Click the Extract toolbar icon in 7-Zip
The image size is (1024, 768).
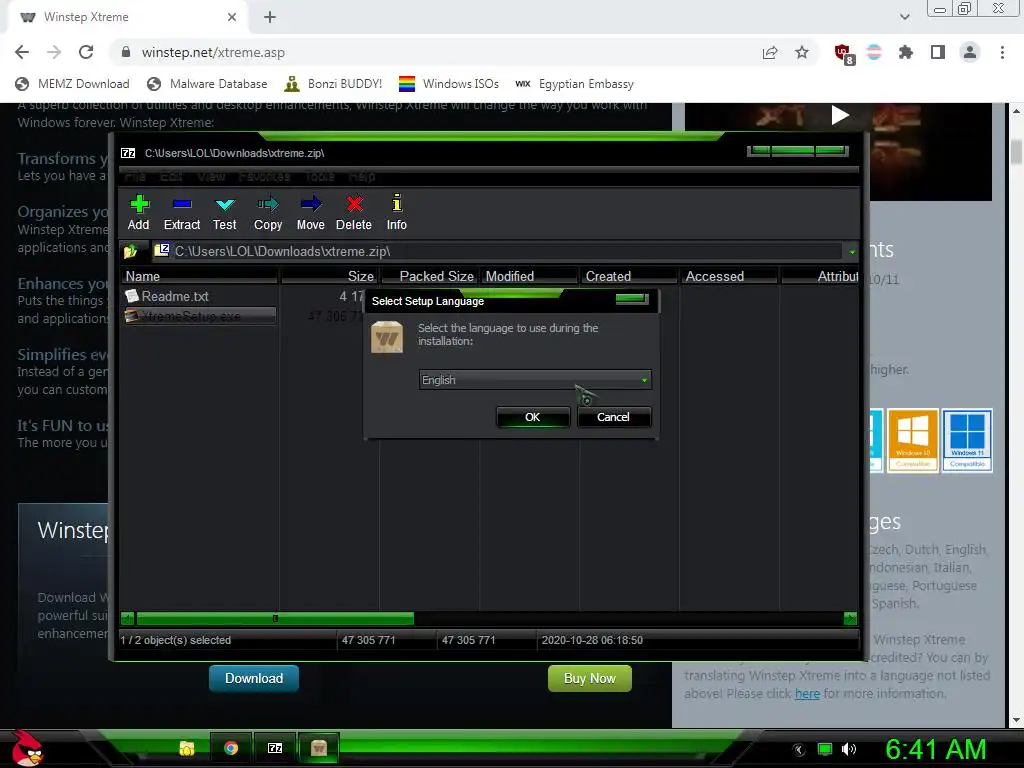pos(182,204)
